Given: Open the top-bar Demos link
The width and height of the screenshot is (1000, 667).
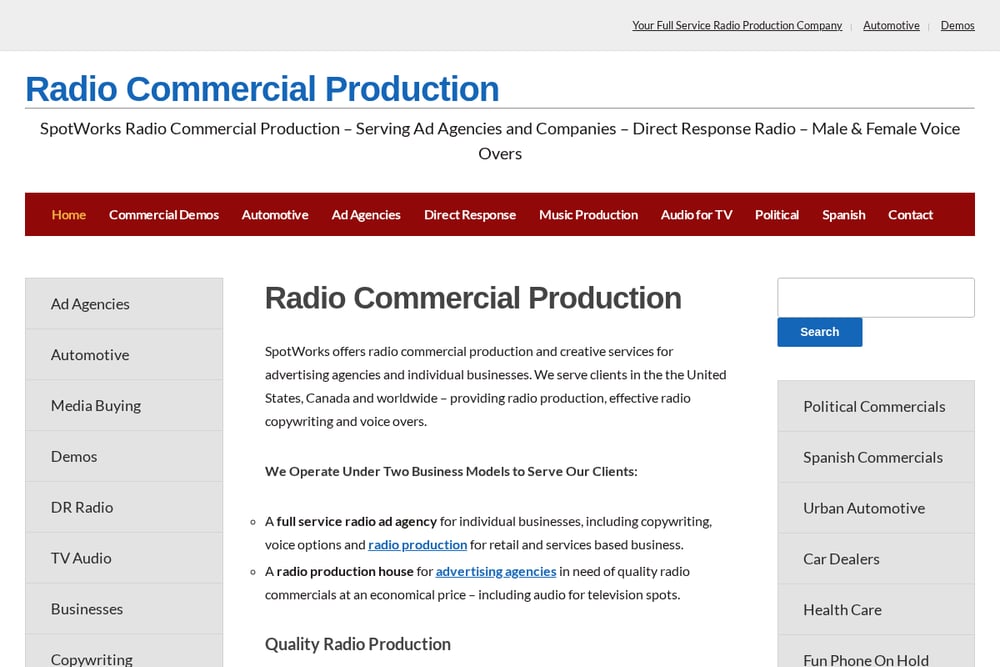Looking at the screenshot, I should (957, 26).
